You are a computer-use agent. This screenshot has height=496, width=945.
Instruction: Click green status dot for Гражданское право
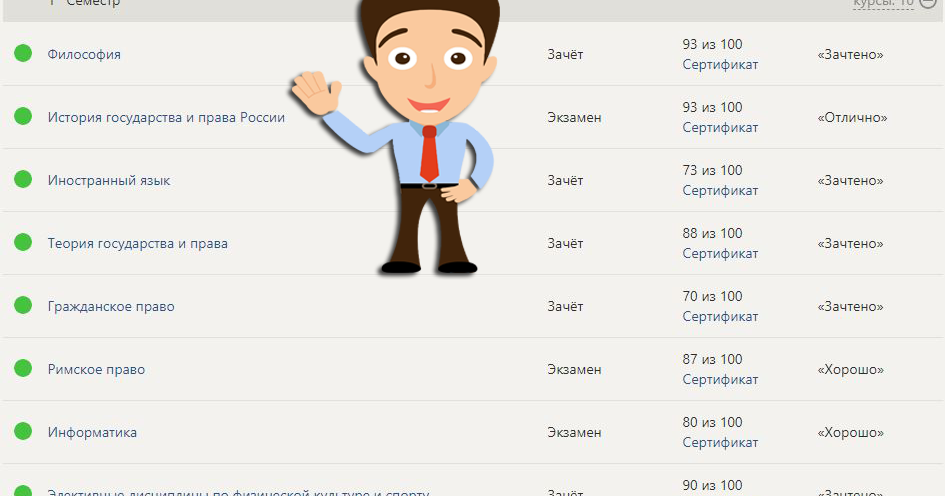point(23,305)
